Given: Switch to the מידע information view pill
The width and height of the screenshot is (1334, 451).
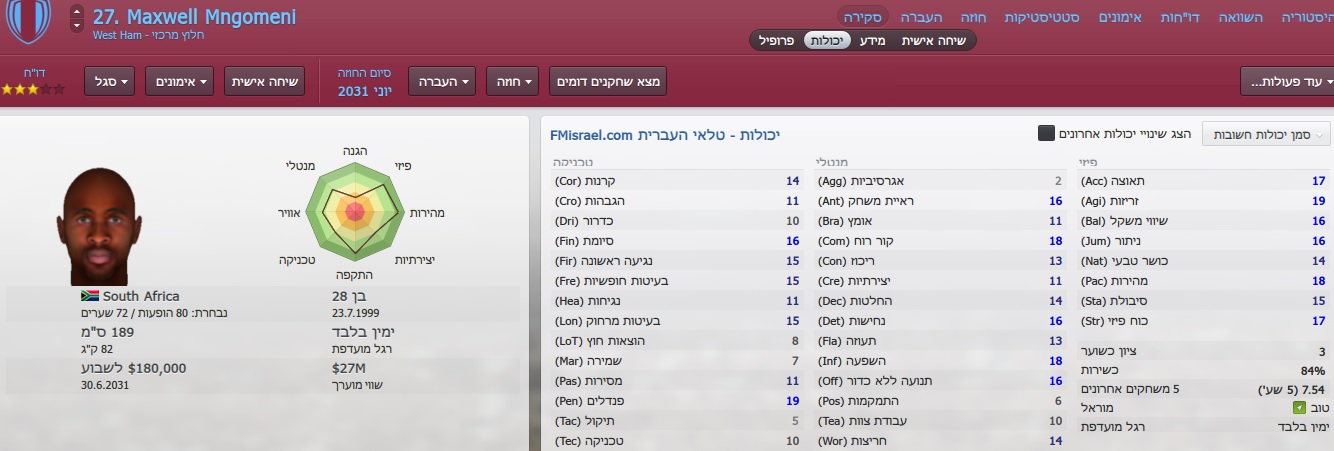Looking at the screenshot, I should (873, 40).
